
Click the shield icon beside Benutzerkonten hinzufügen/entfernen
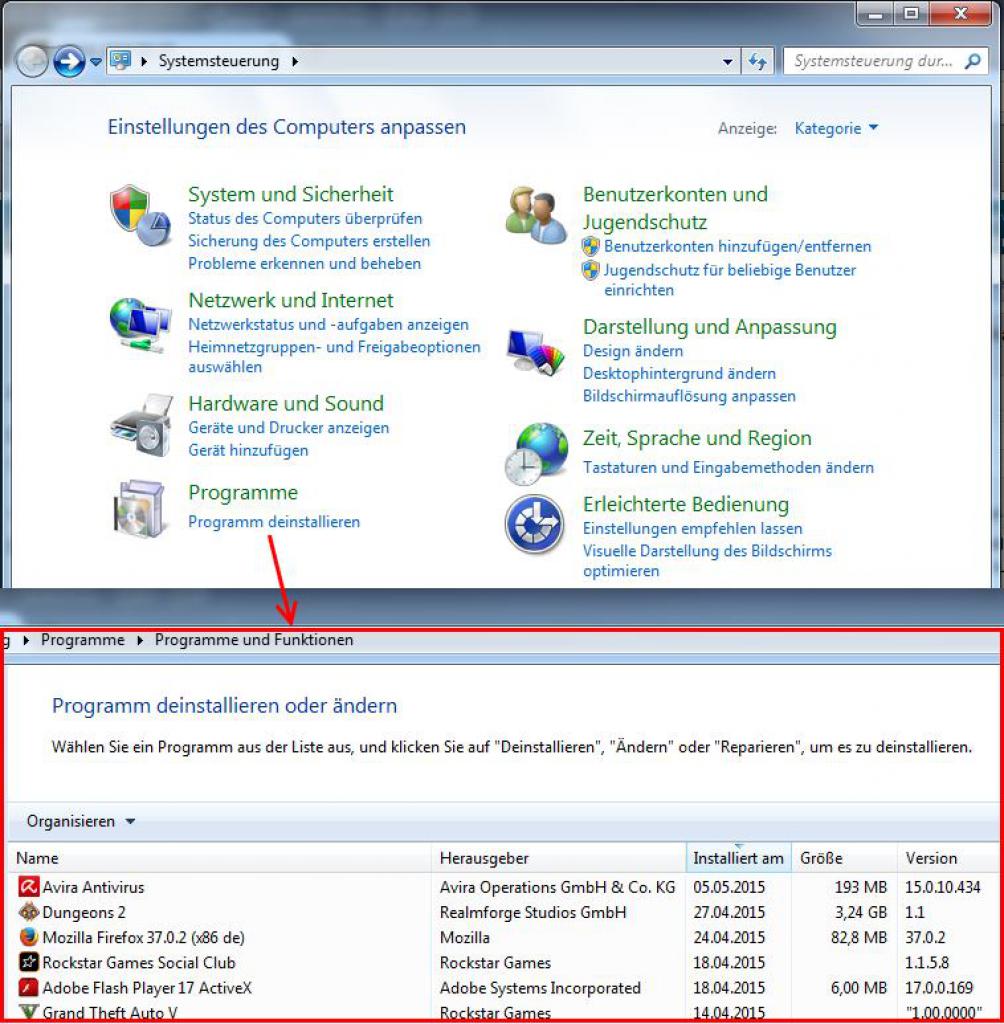tap(591, 246)
